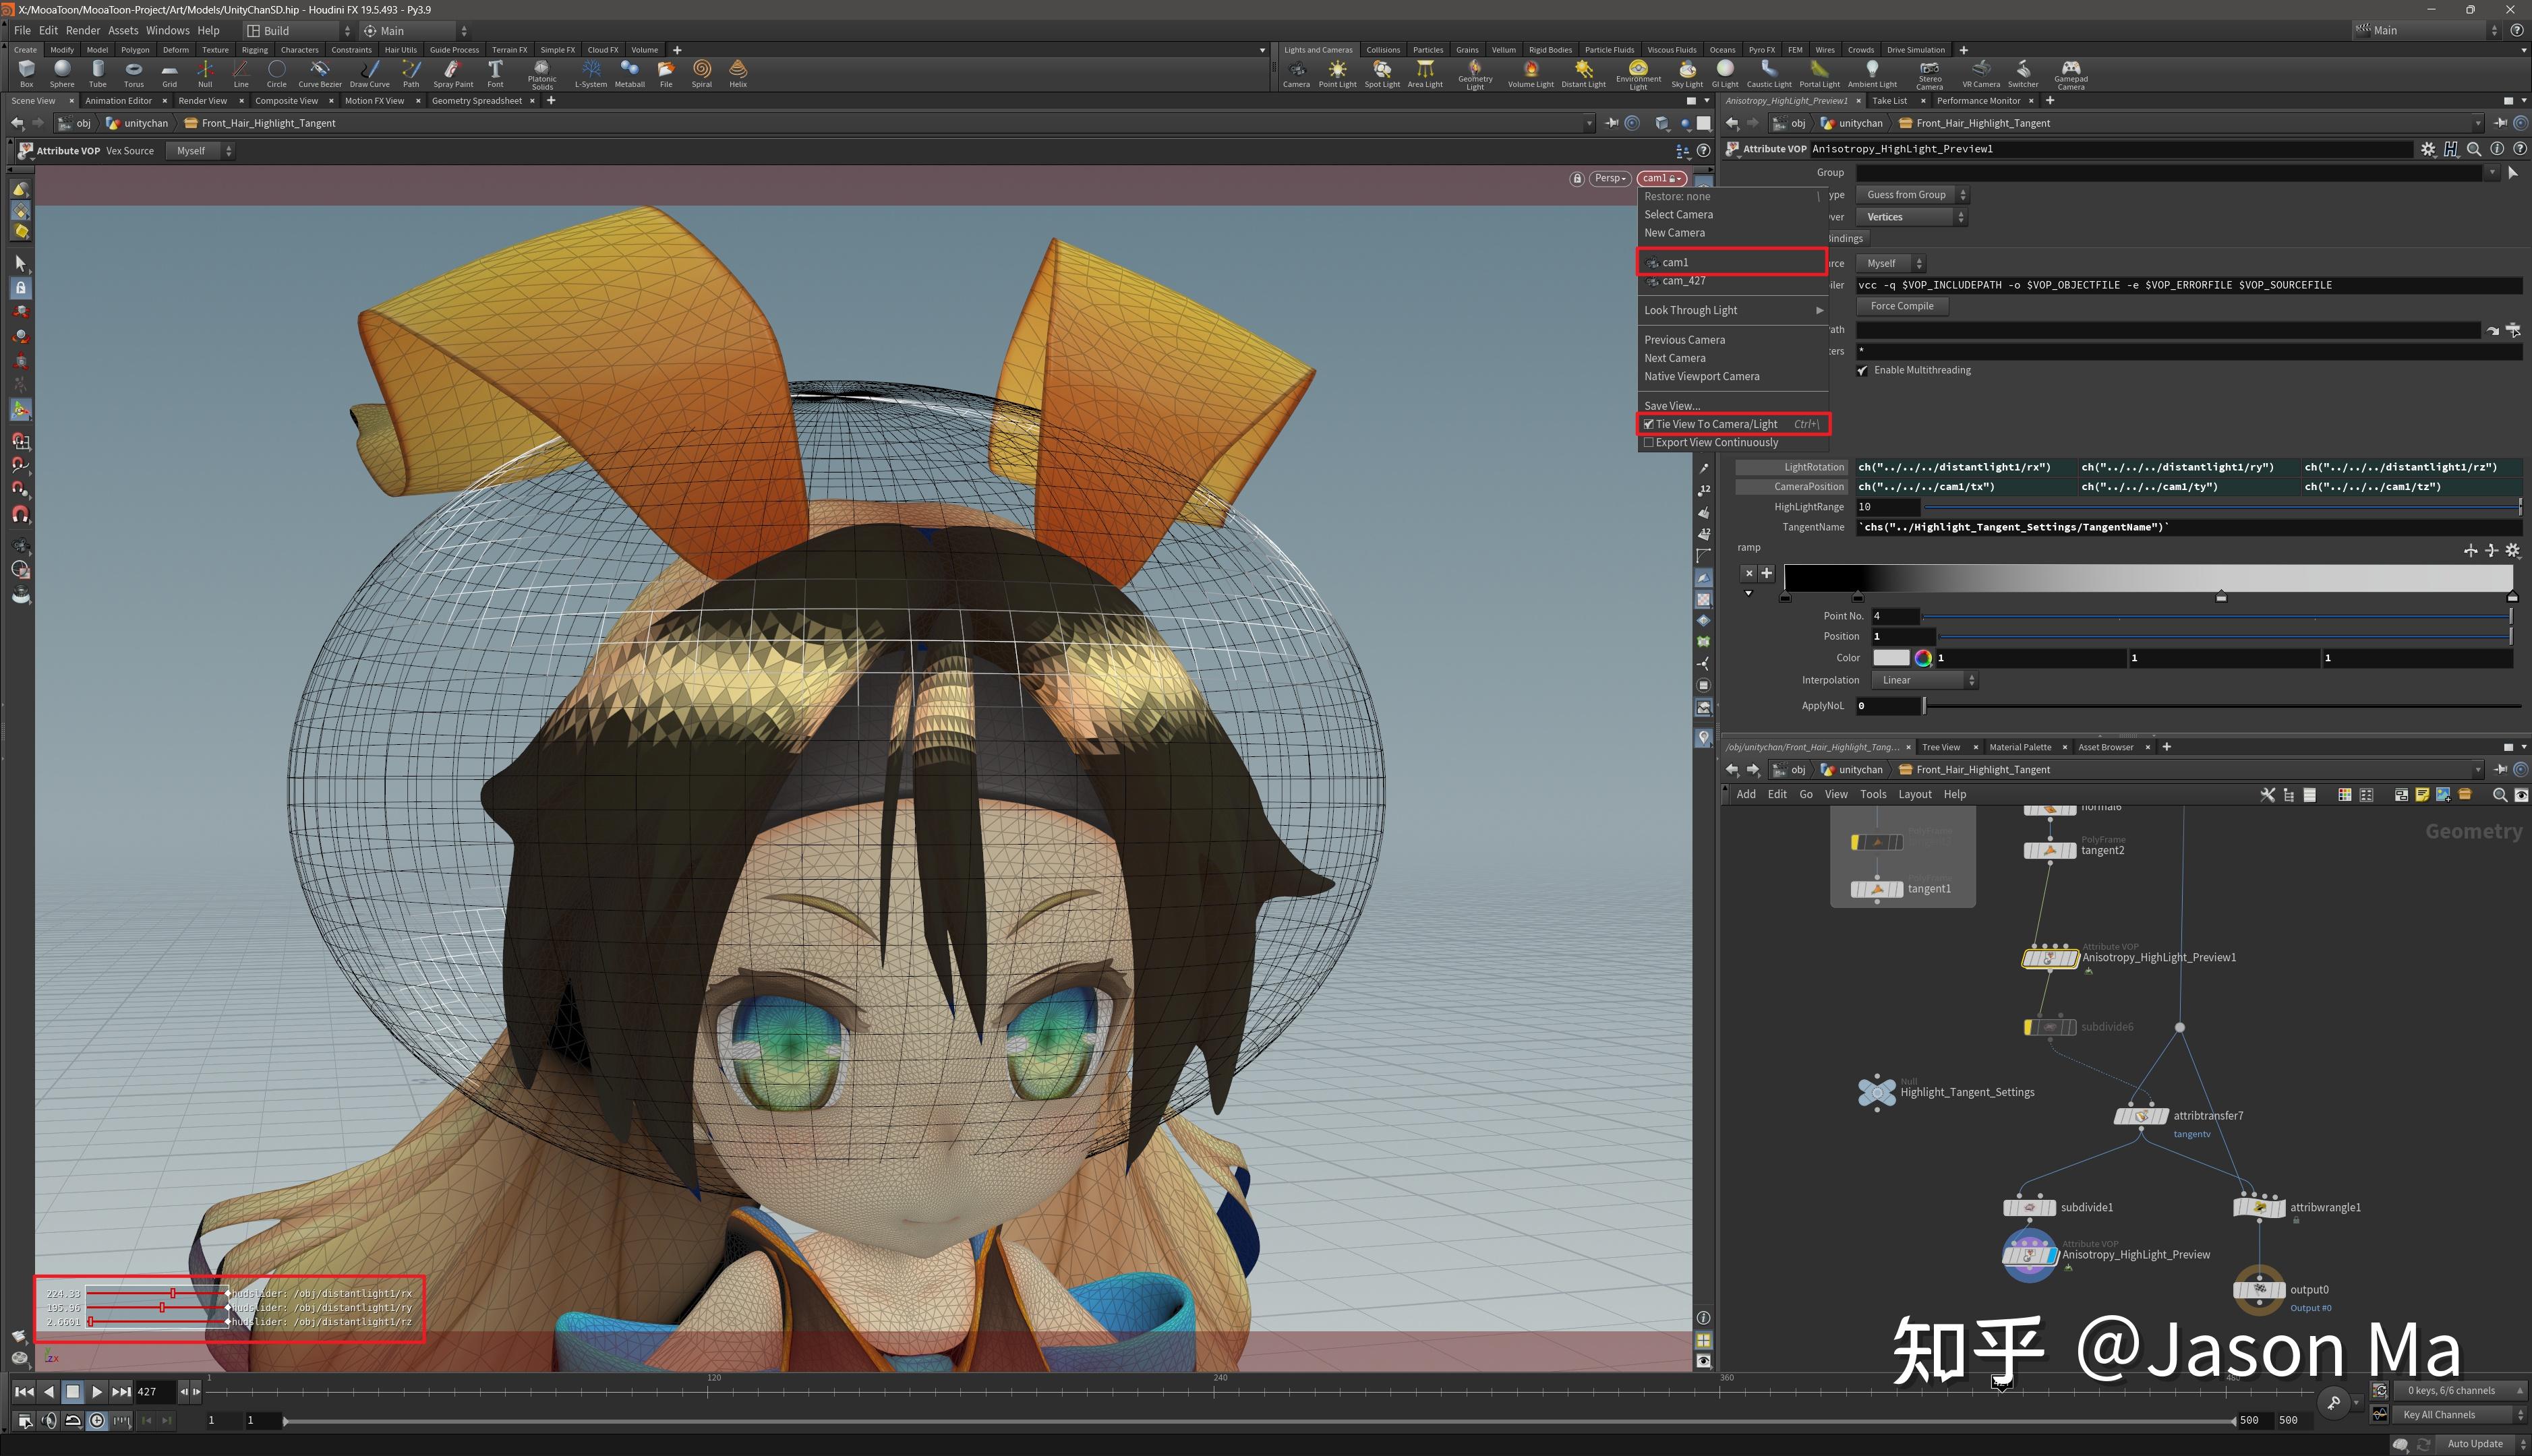
Task: Select the Spray Paint tool
Action: pos(452,70)
